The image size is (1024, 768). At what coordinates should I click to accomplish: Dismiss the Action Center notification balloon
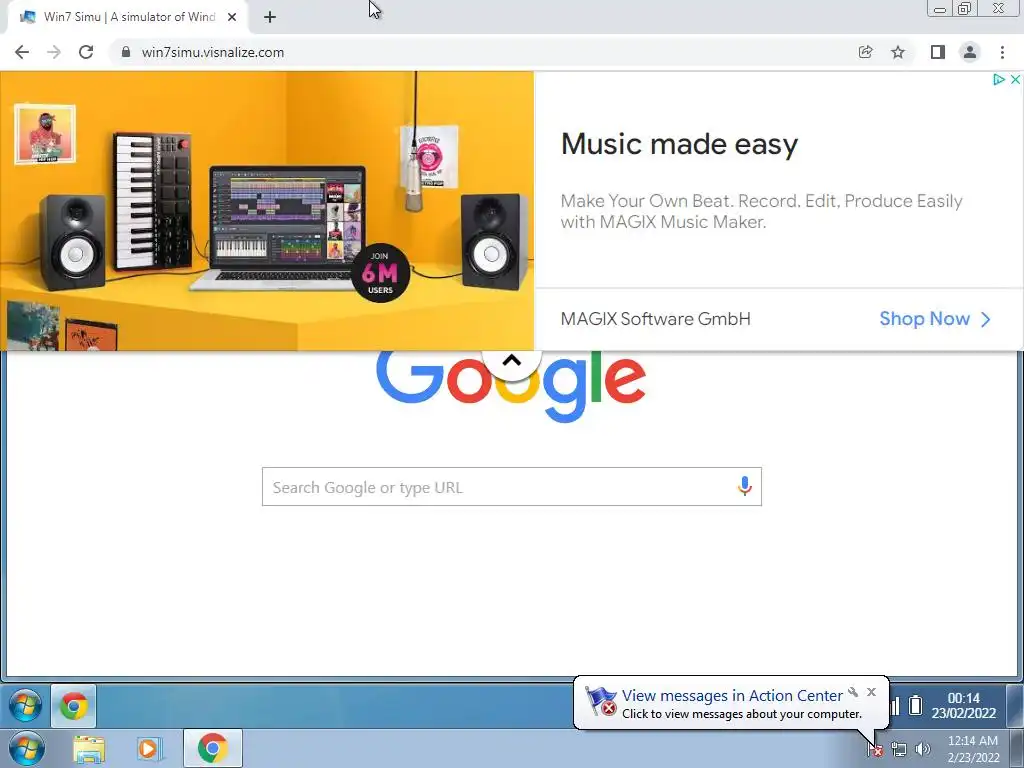pos(871,692)
